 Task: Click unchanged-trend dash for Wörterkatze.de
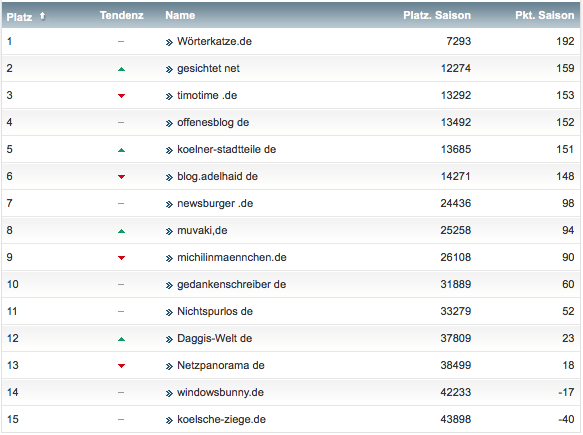pyautogui.click(x=121, y=42)
